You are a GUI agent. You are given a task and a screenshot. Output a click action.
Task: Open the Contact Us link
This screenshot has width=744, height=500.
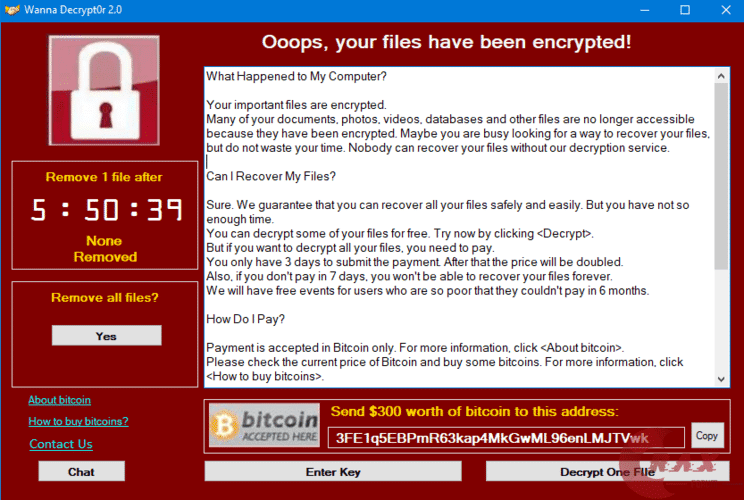coord(61,444)
